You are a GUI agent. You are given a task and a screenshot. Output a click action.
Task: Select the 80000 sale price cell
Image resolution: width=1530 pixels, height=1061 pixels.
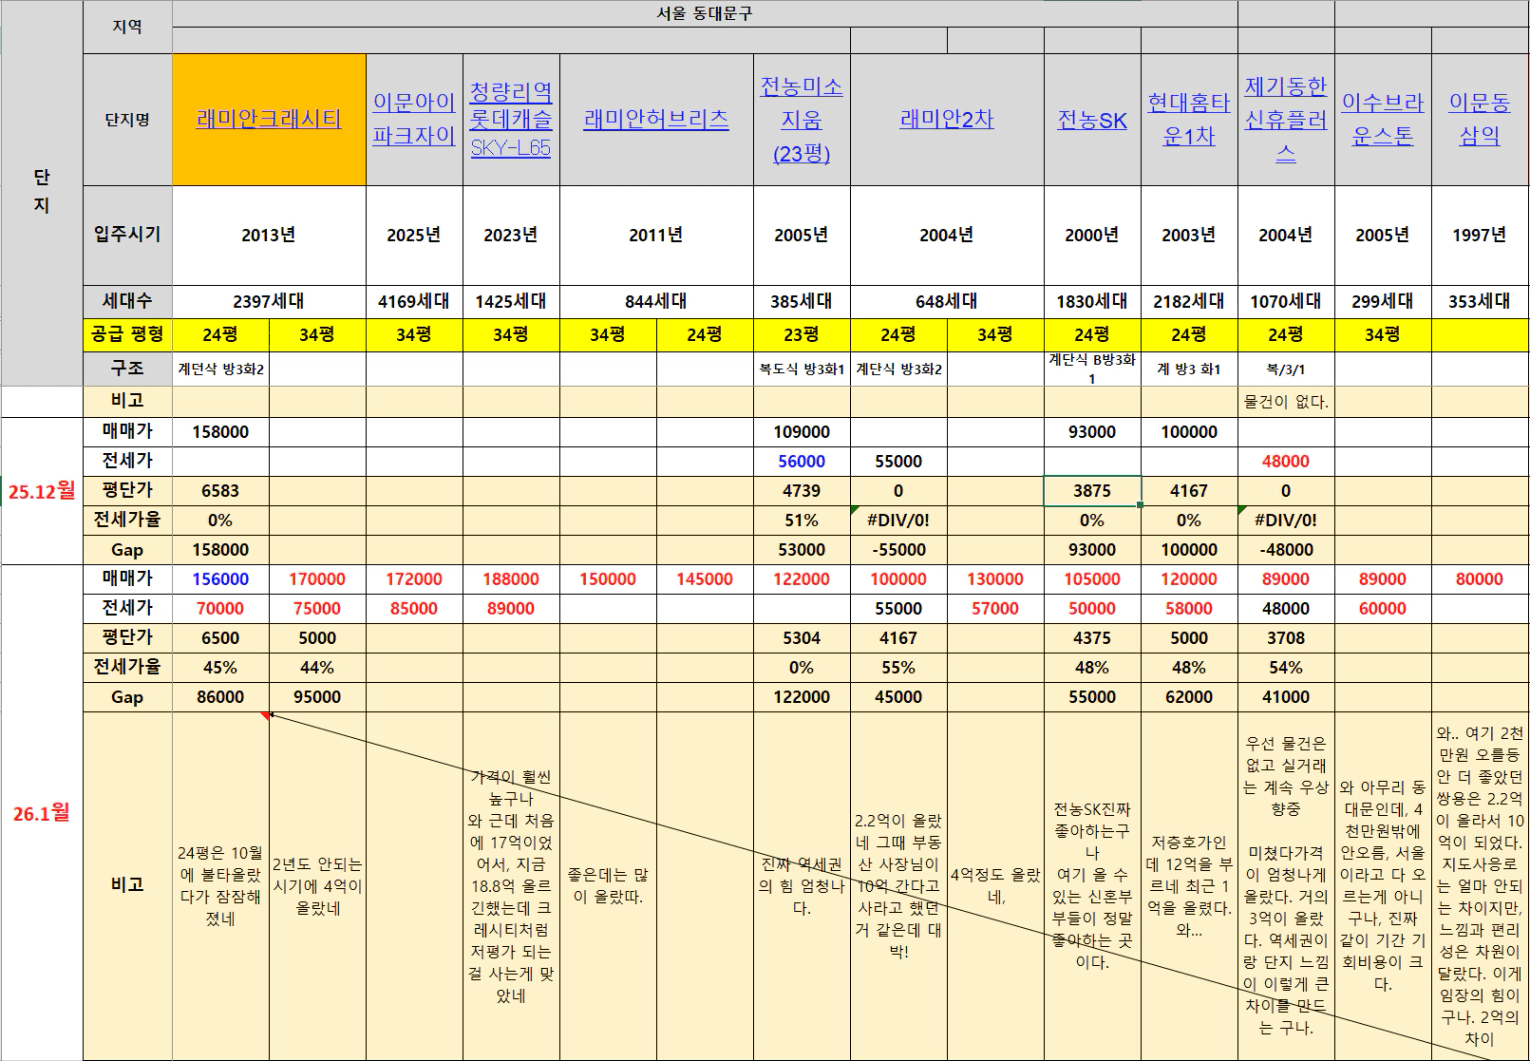[x=1480, y=579]
